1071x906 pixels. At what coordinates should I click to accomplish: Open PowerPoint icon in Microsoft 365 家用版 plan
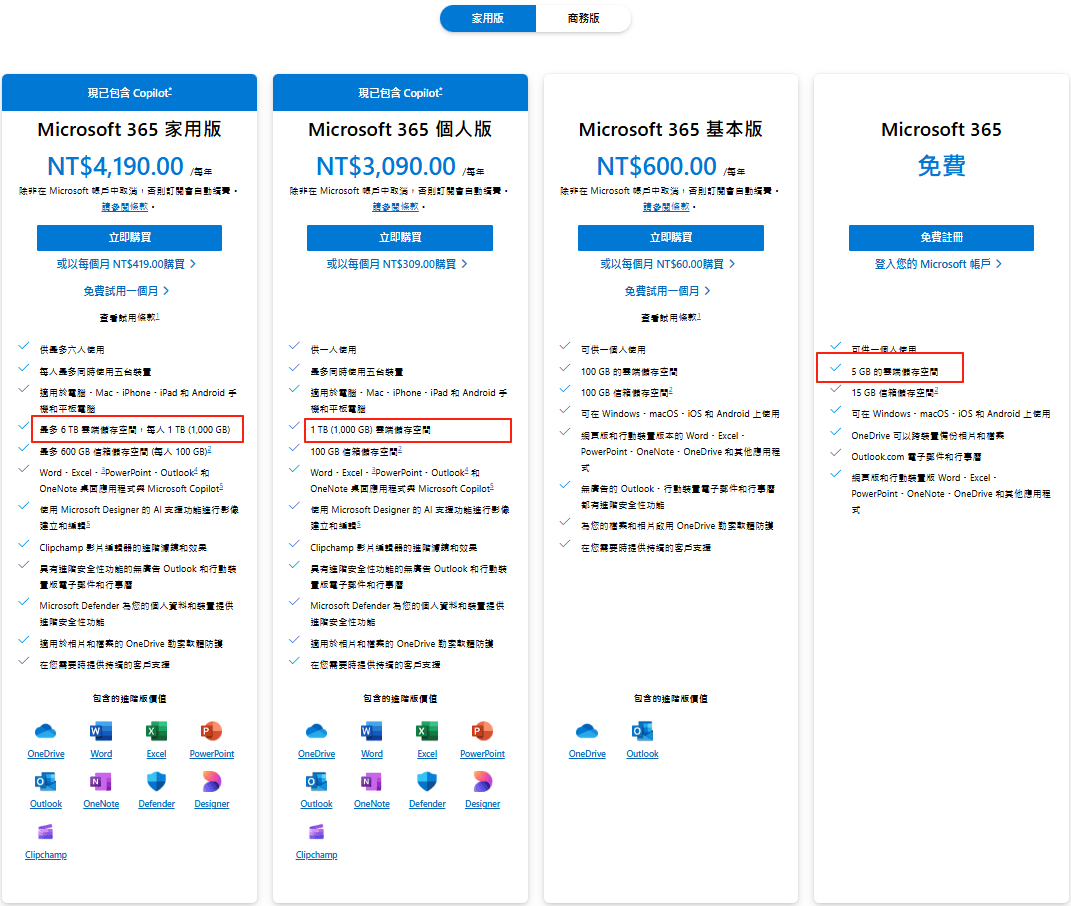(x=212, y=731)
